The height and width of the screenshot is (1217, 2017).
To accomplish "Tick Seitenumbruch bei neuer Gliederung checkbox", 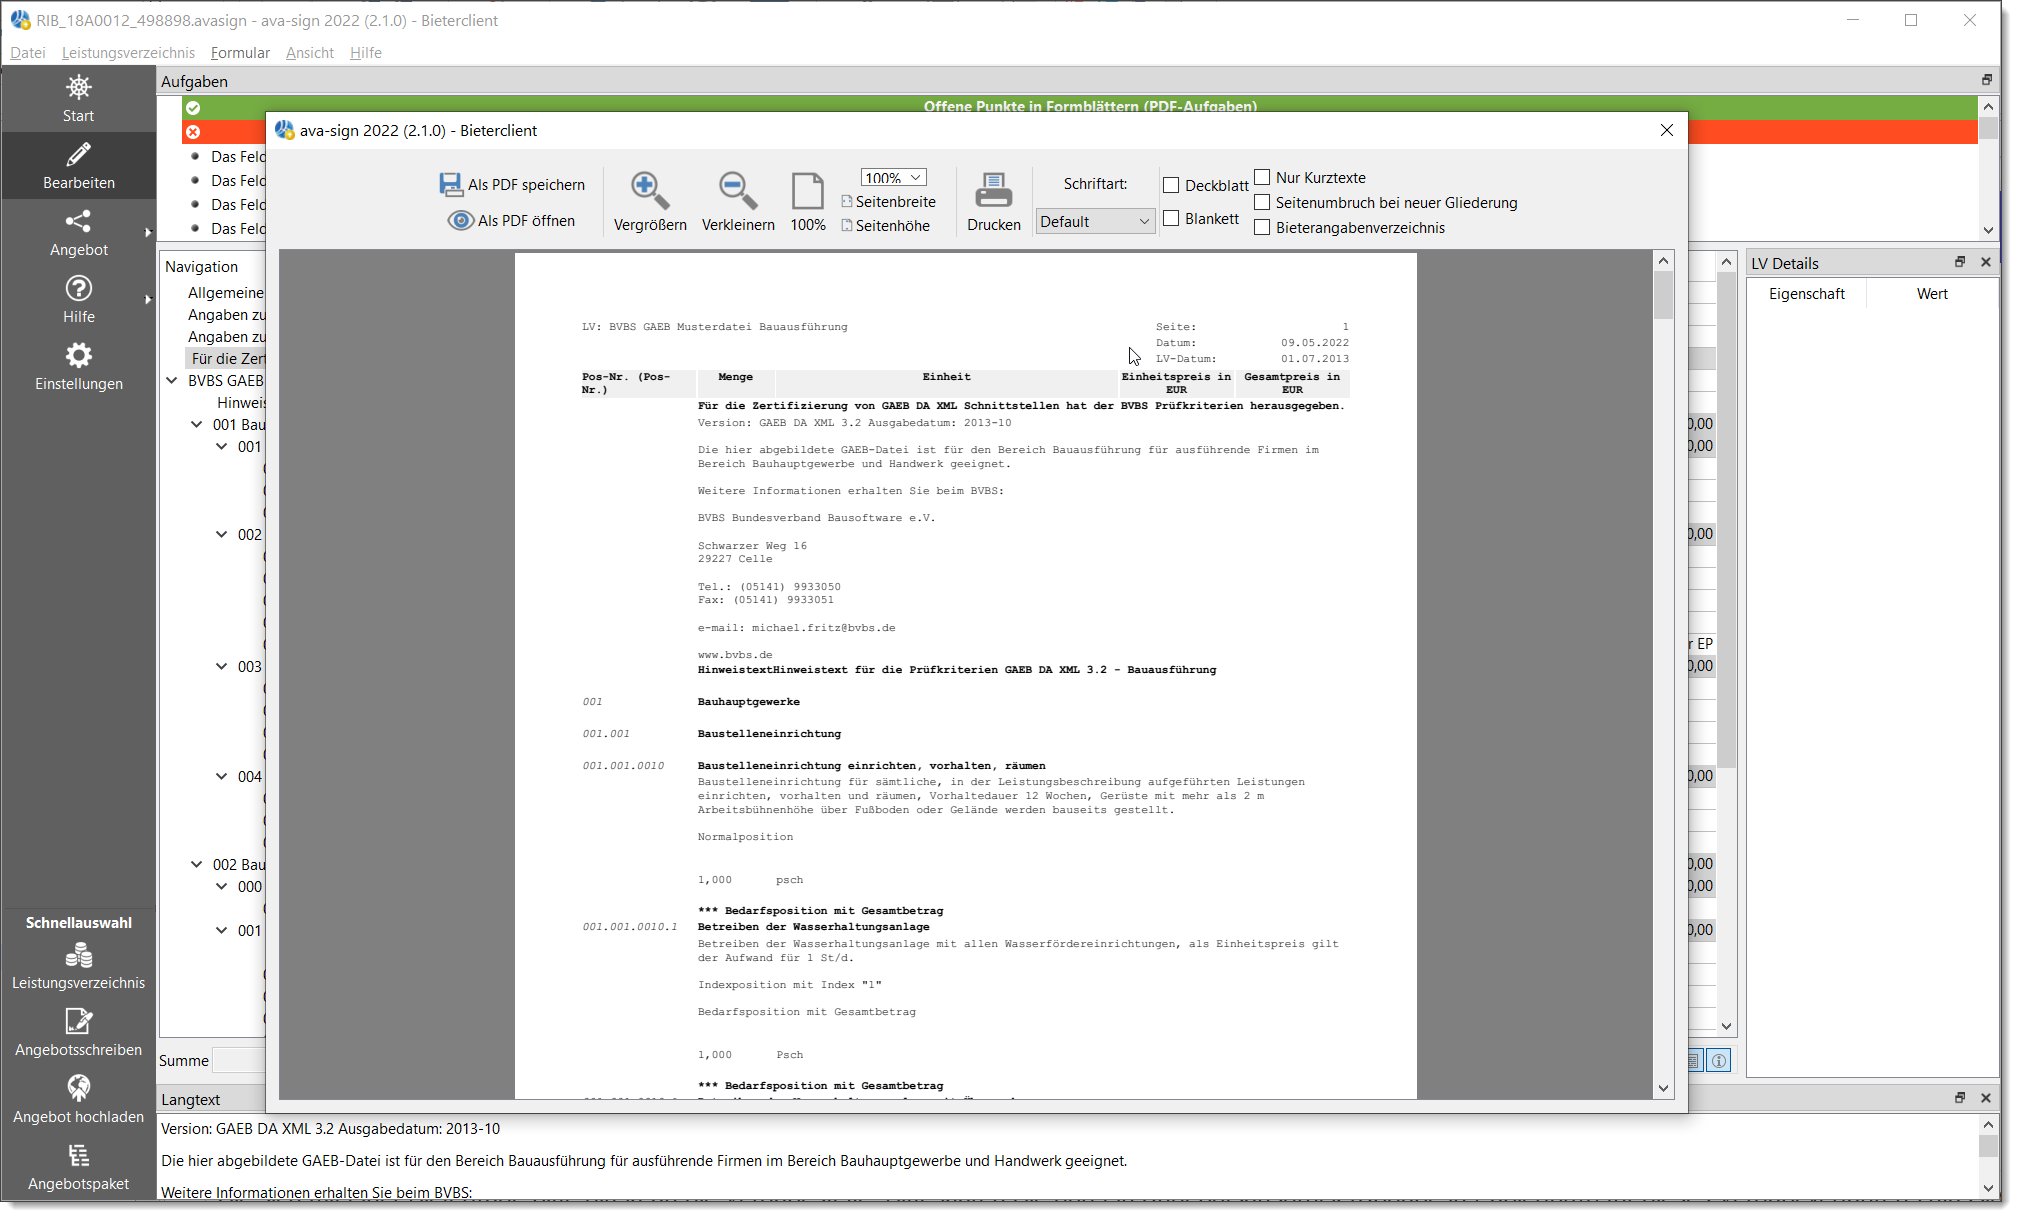I will [1262, 202].
